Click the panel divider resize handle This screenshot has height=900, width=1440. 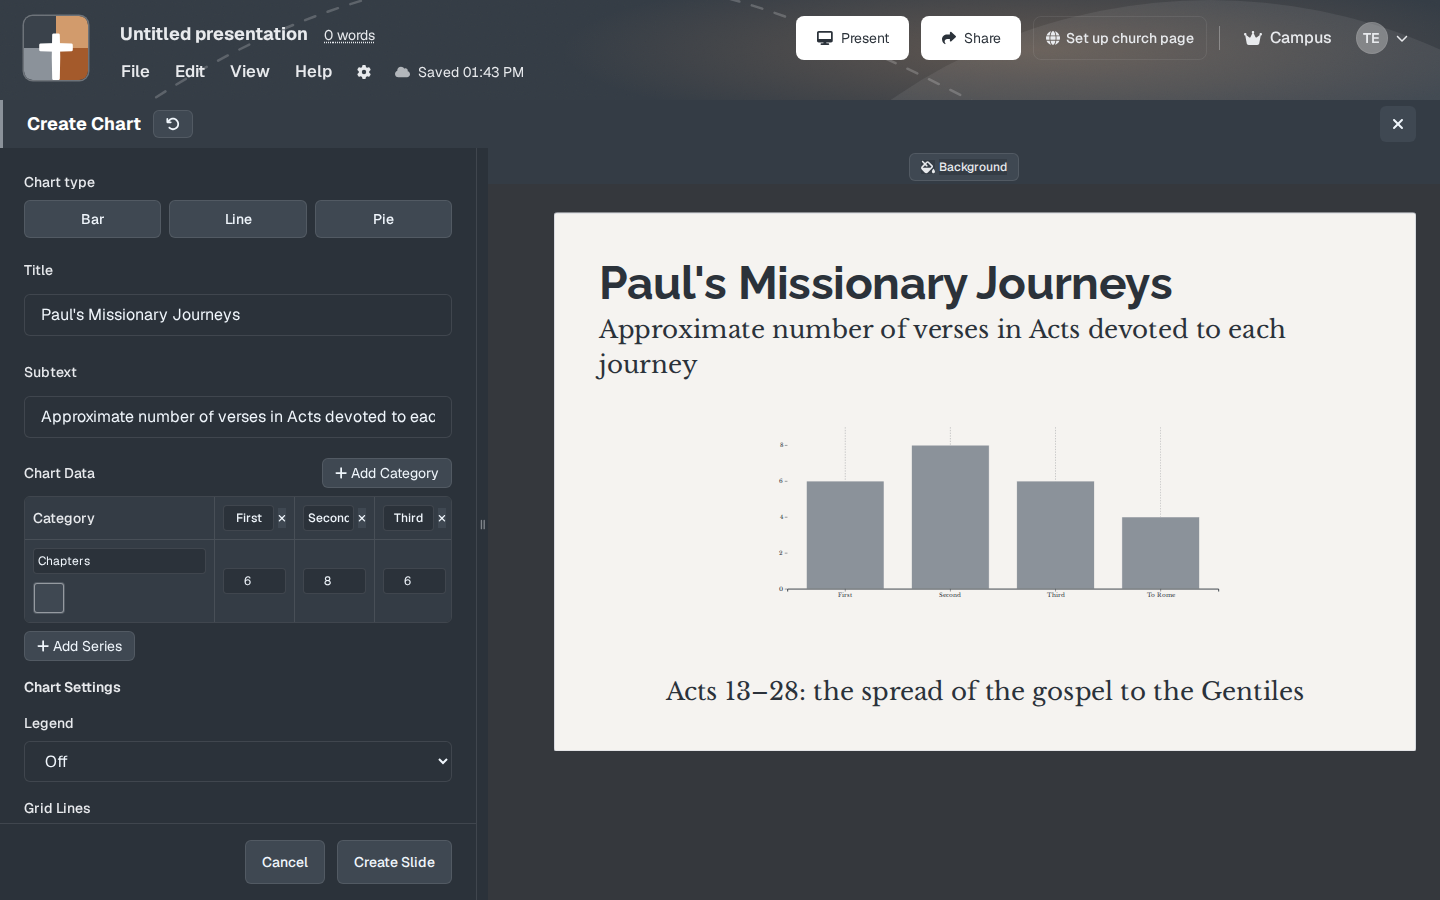click(482, 524)
